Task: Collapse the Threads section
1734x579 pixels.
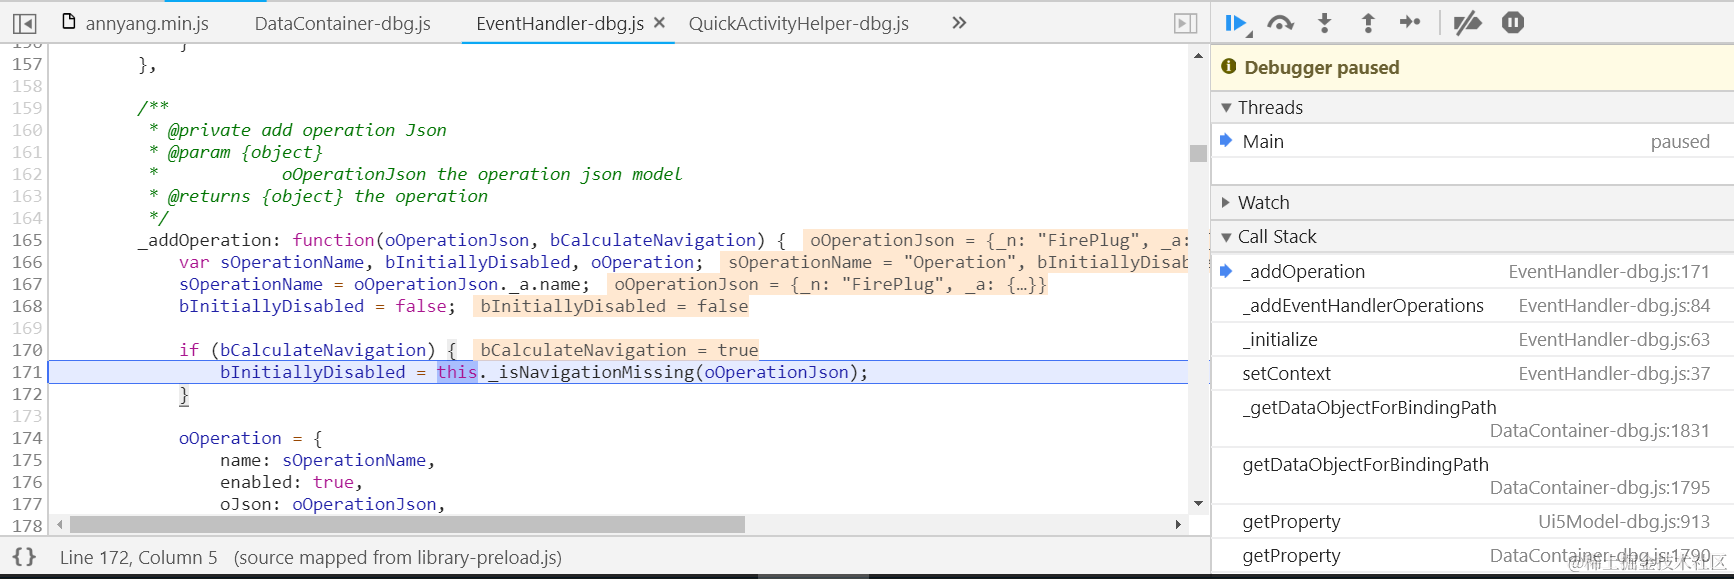Action: pos(1226,107)
